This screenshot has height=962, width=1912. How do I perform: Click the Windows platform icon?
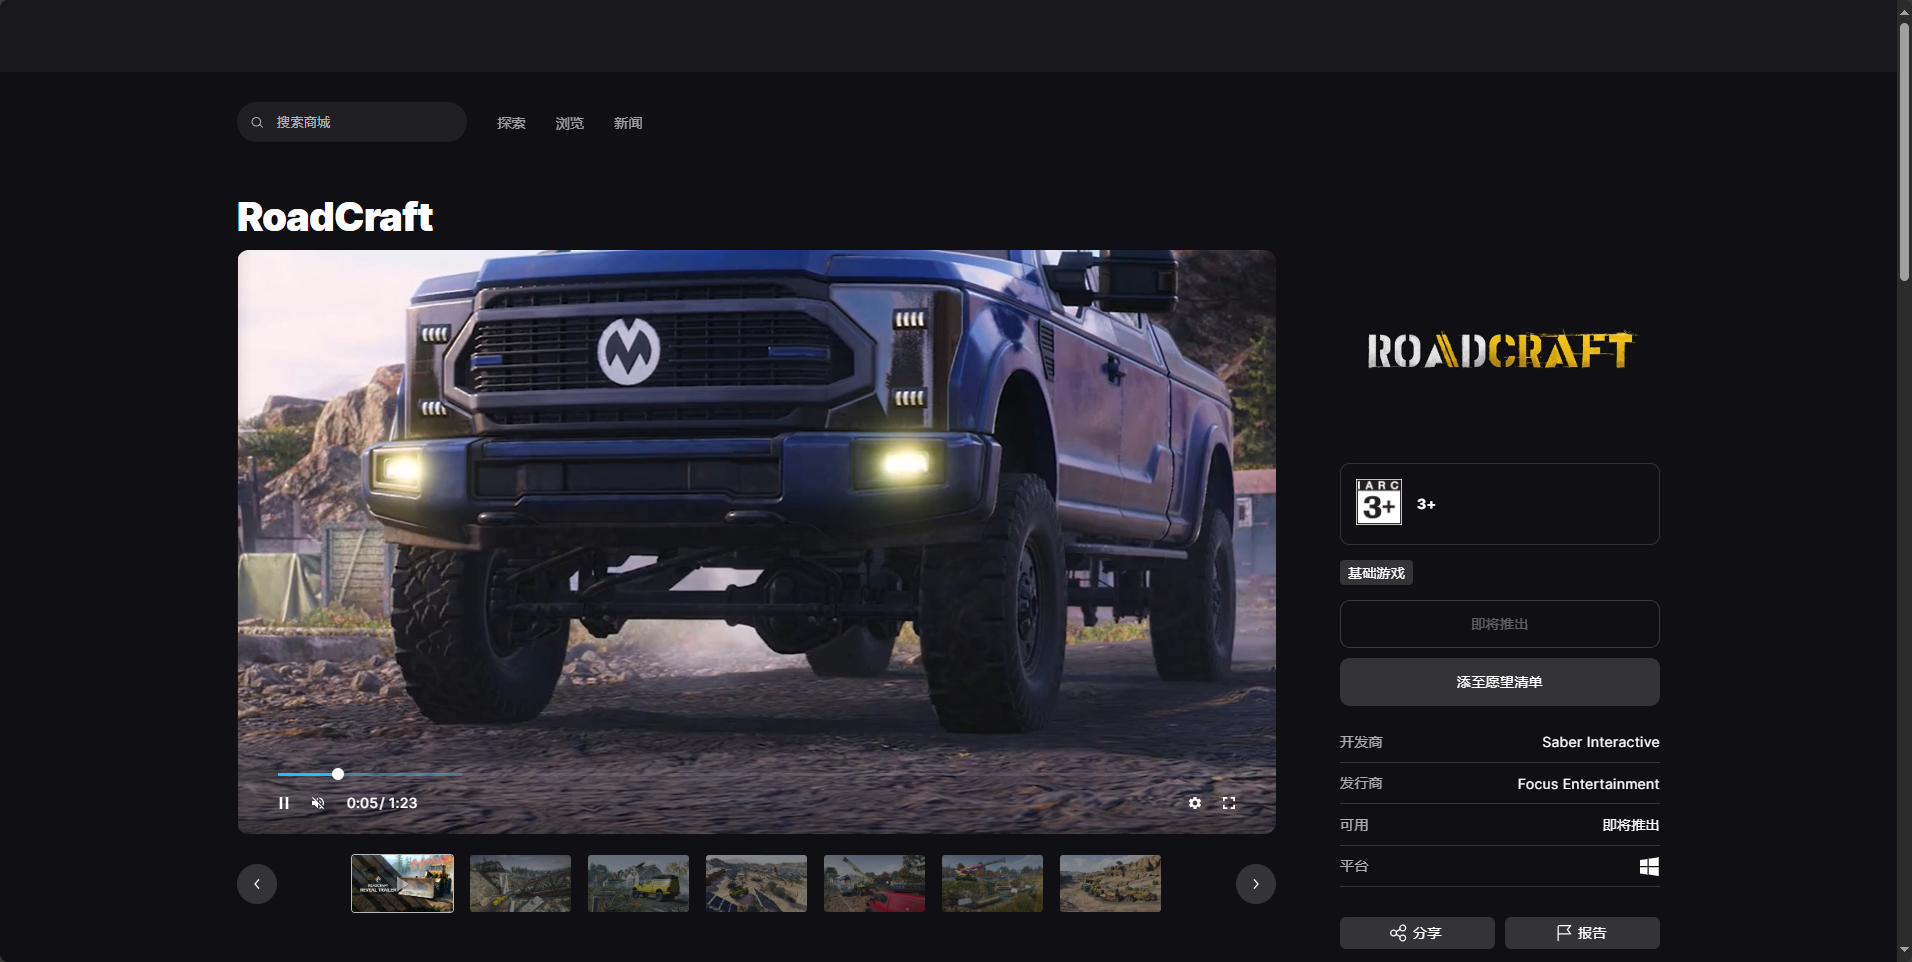[x=1650, y=866]
